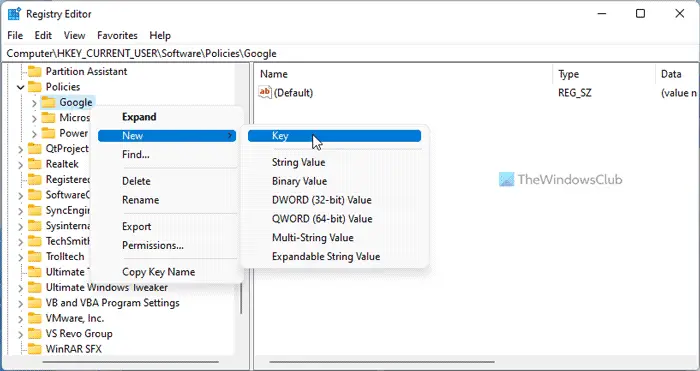
Task: Click the WinRAR SFX folder icon
Action: tap(34, 349)
